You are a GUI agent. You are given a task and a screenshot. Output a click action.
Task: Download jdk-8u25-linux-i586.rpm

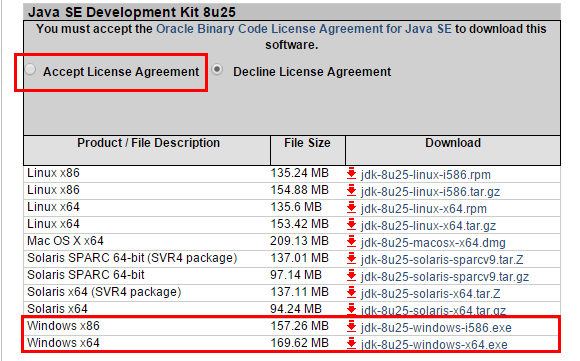[x=426, y=175]
